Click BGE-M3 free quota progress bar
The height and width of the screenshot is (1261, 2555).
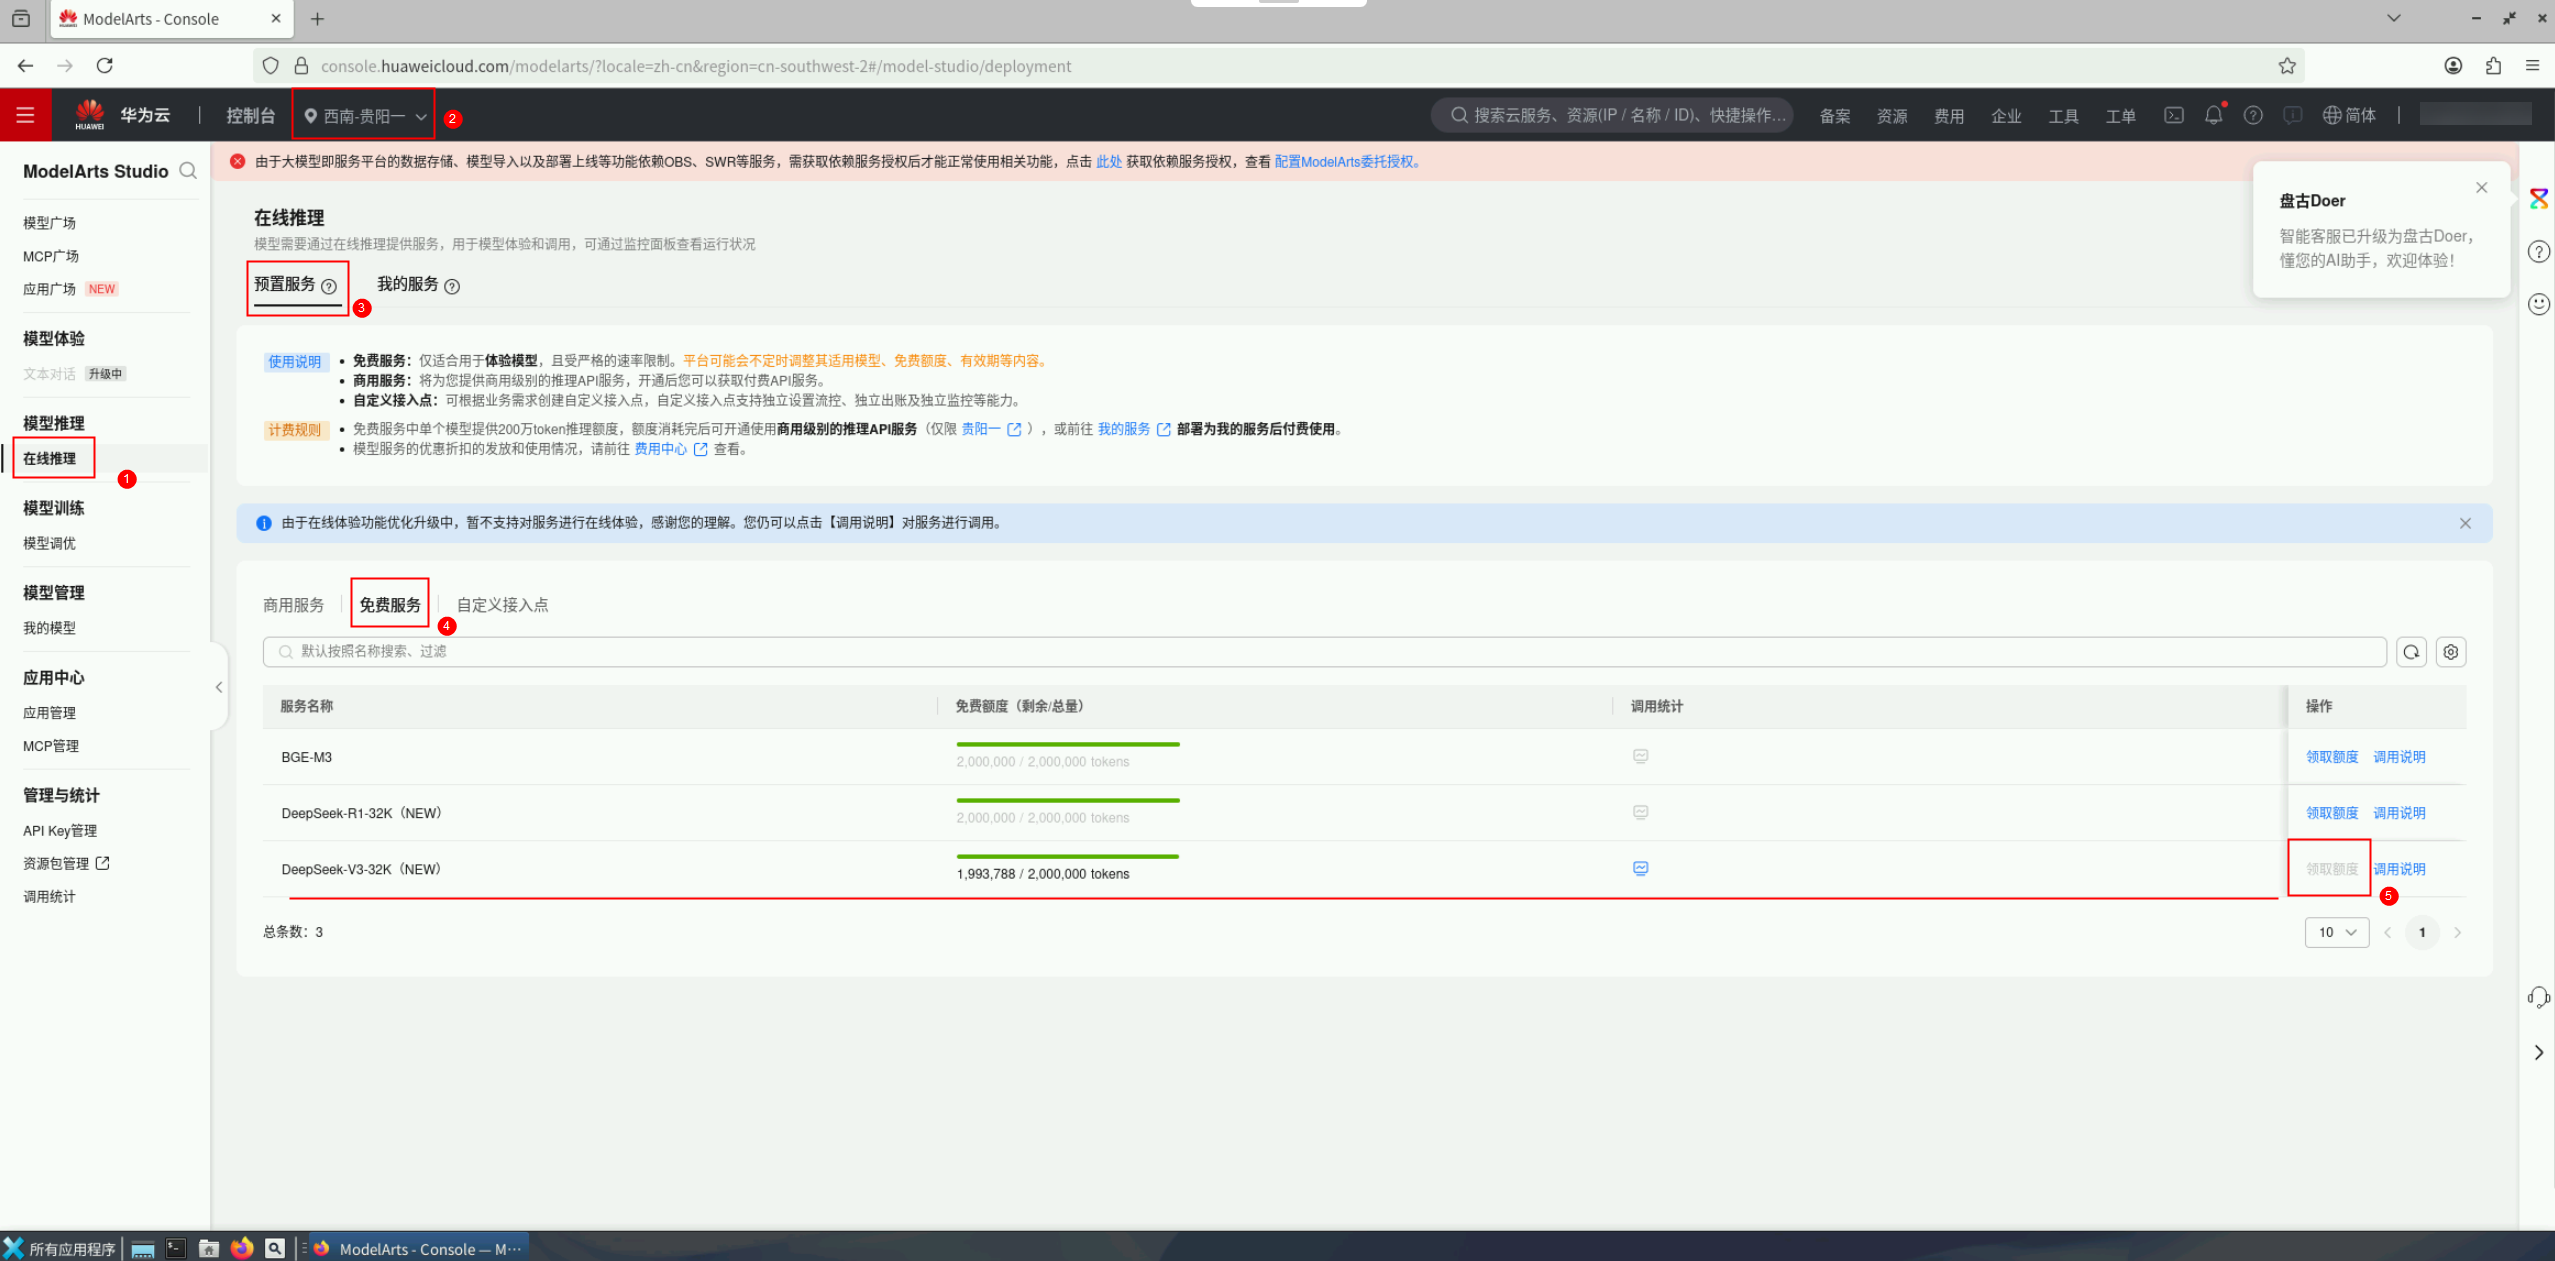coord(1067,744)
